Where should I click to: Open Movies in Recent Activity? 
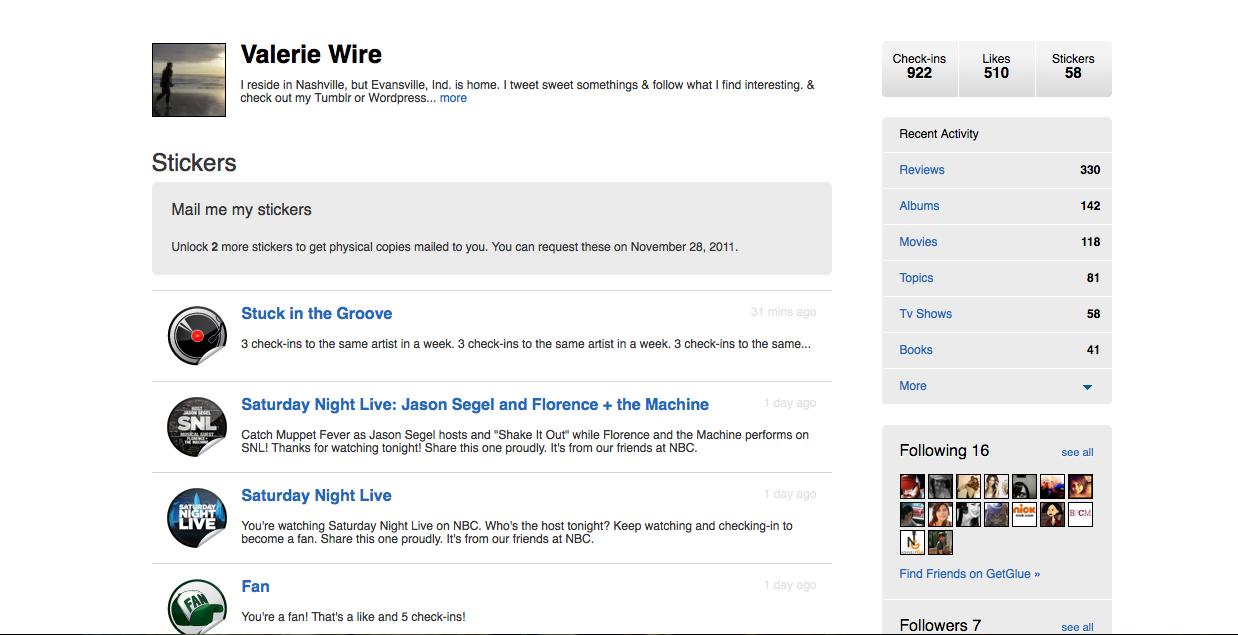(x=918, y=242)
